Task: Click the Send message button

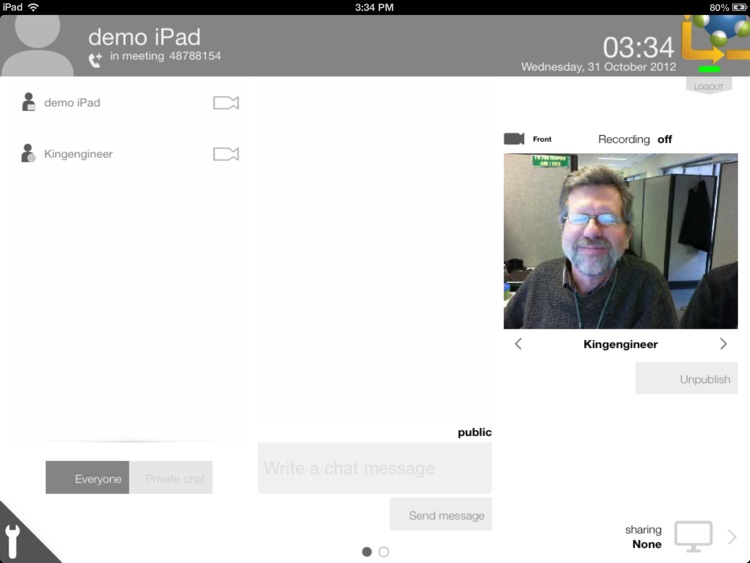Action: click(441, 514)
